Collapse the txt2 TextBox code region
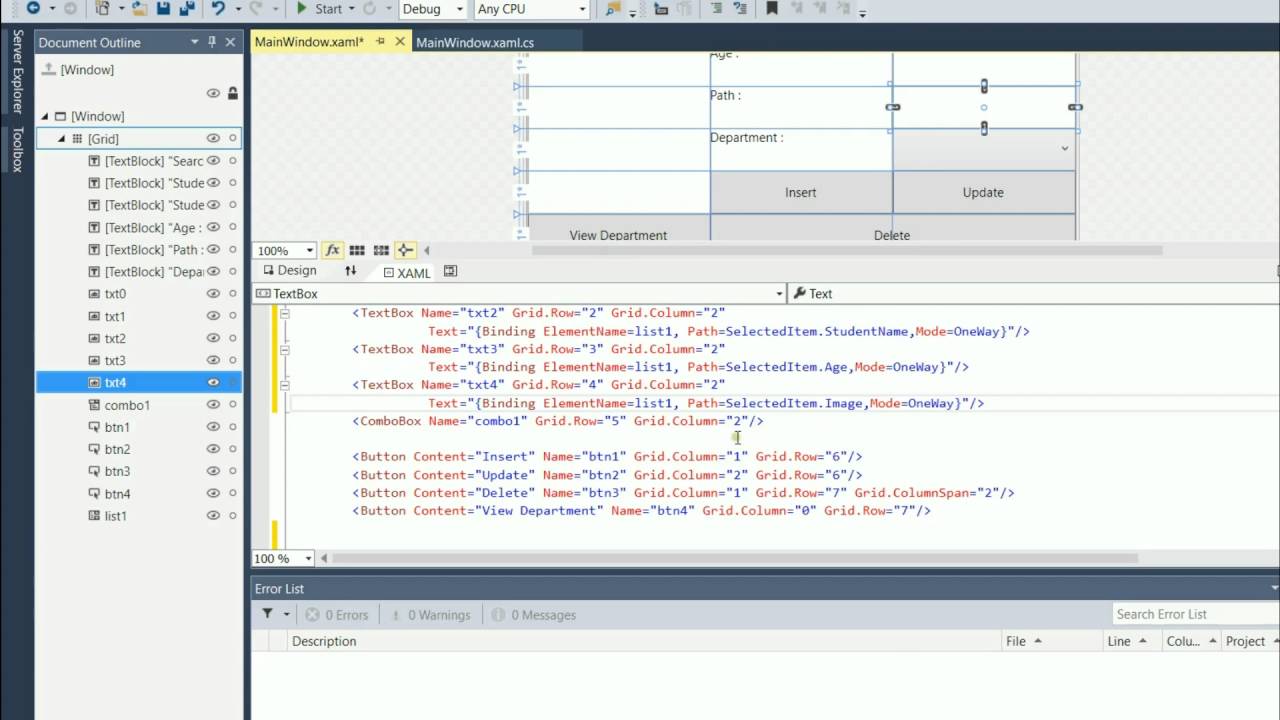The image size is (1280, 720). [285, 313]
